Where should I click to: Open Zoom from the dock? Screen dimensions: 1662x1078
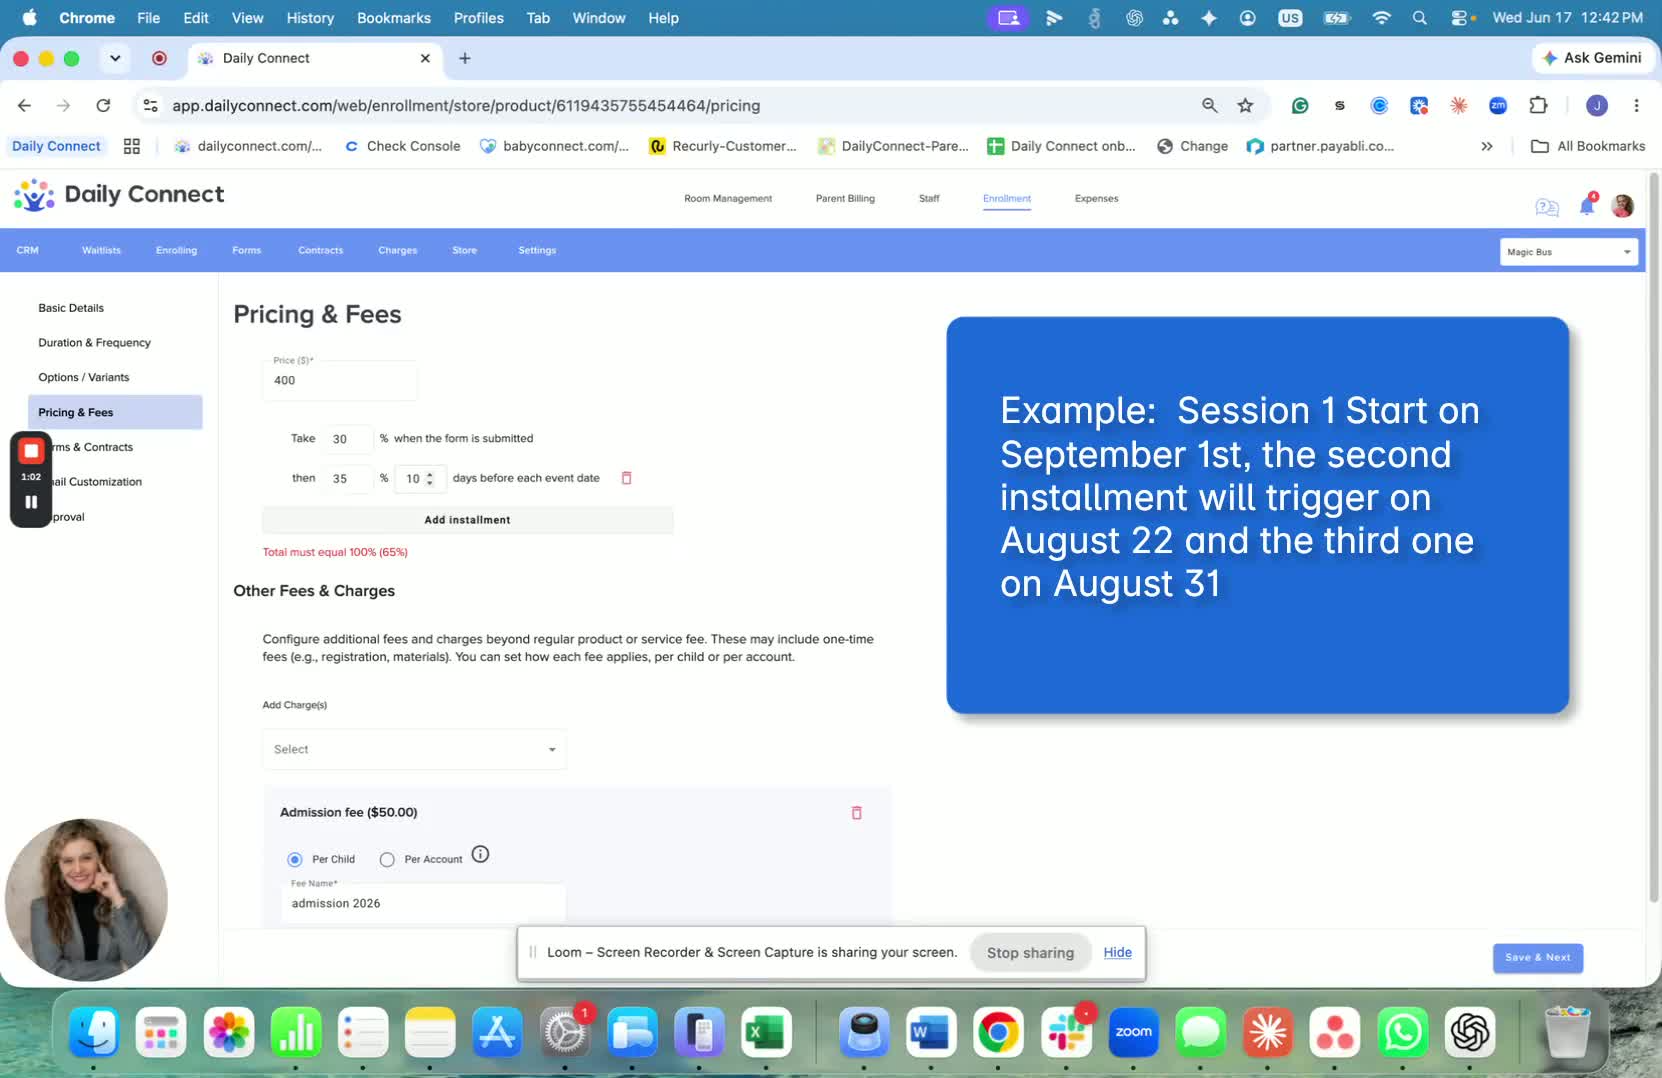(1133, 1033)
